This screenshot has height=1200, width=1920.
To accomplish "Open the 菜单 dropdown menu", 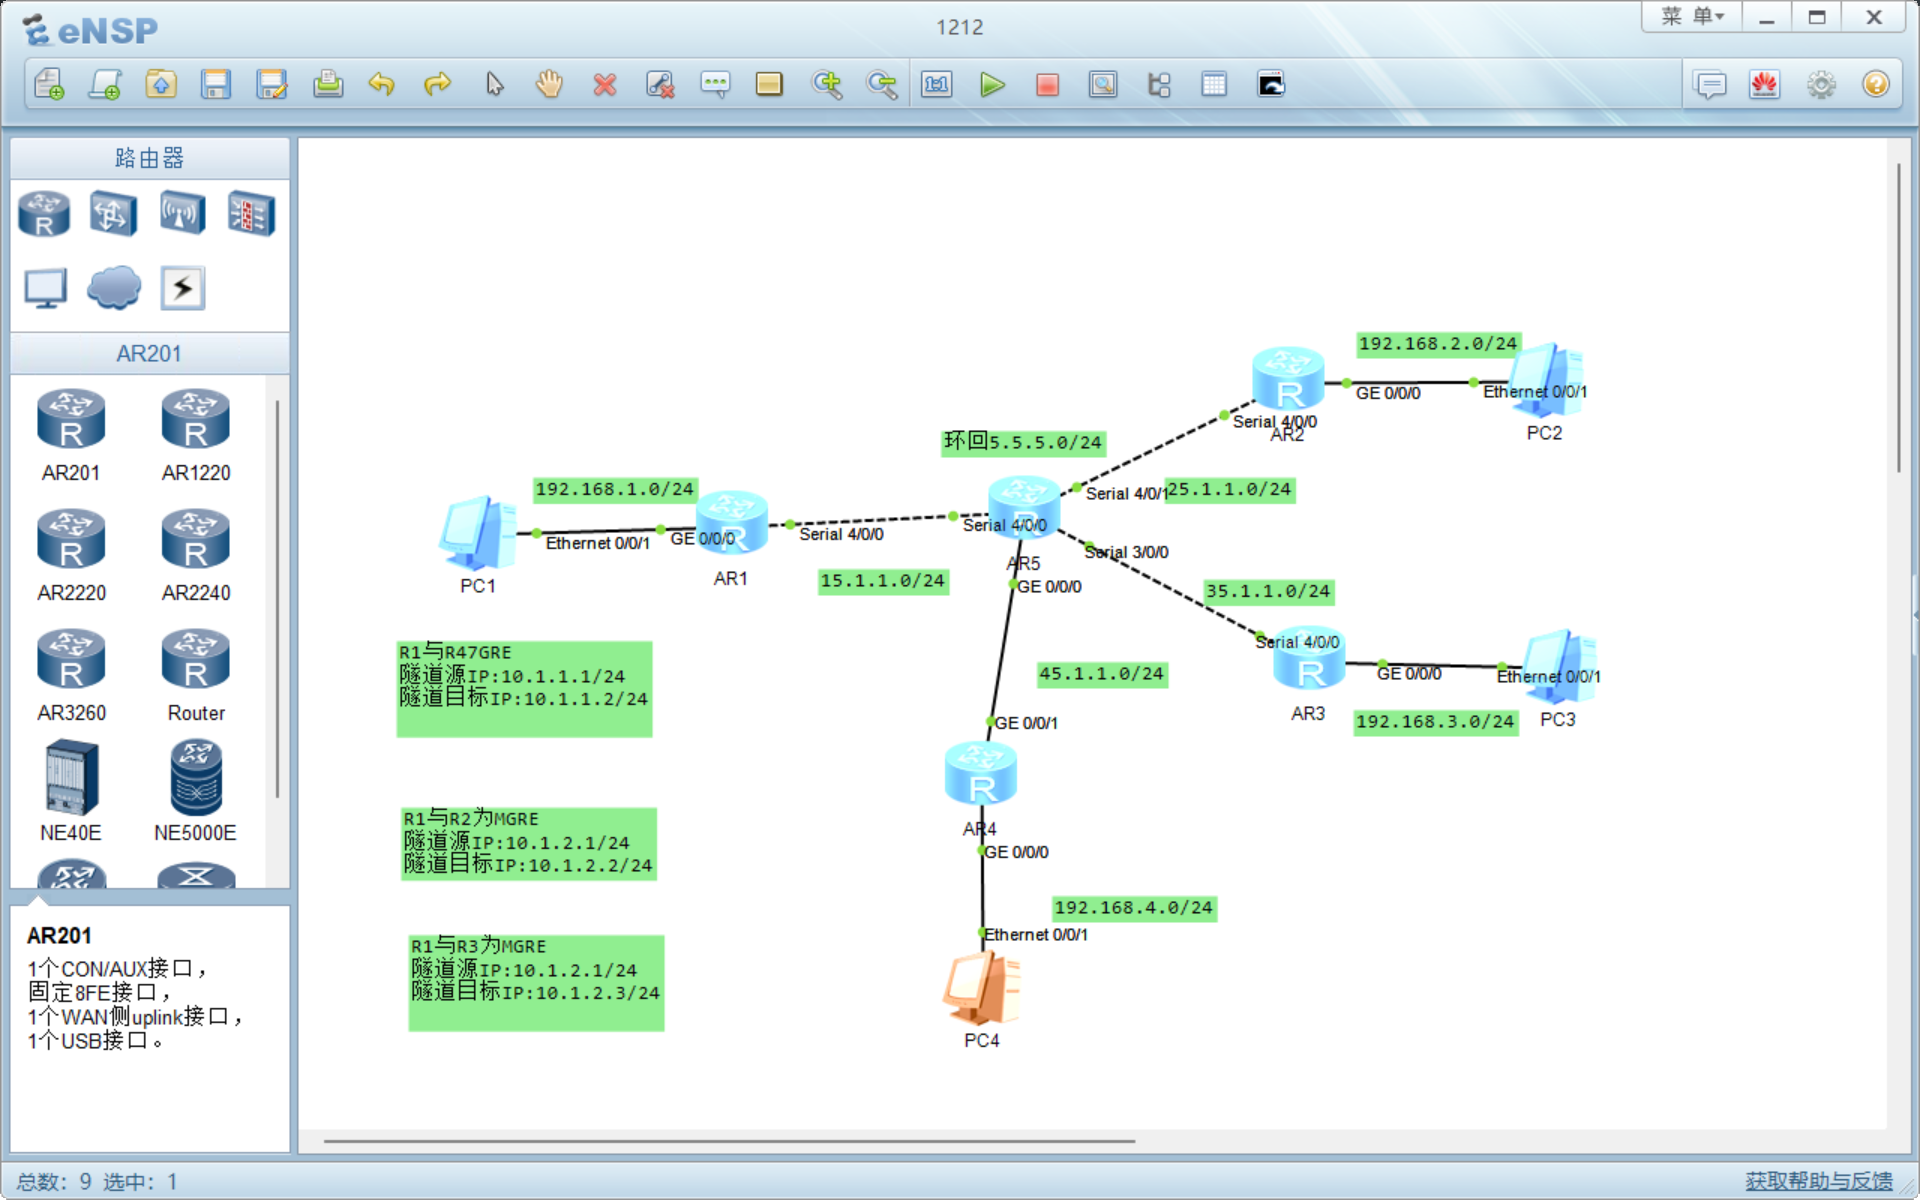I will 1692,17.
